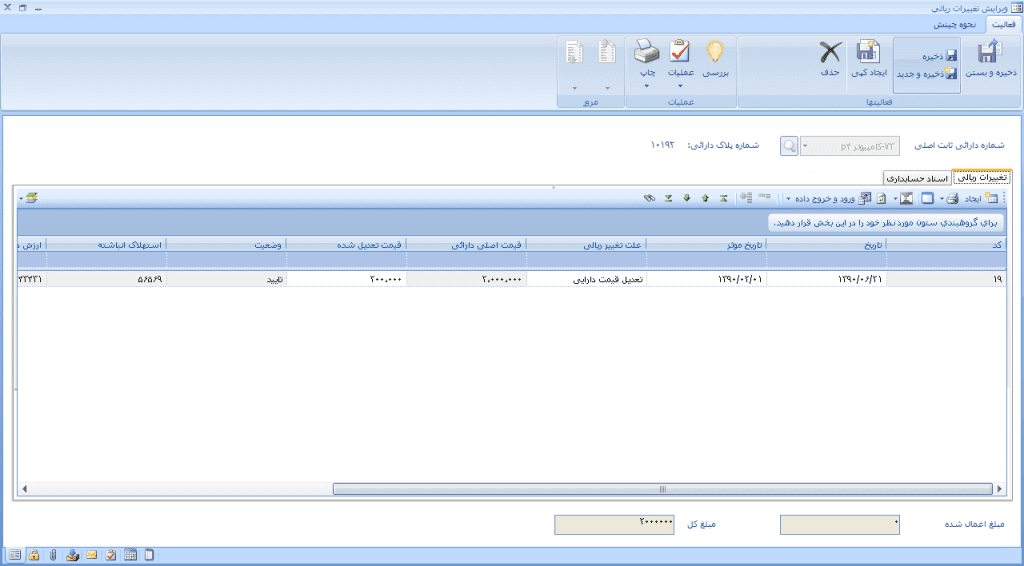Viewport: 1024px width, 566px height.
Task: Click the calendar icon in the bottom bar
Action: 130,555
